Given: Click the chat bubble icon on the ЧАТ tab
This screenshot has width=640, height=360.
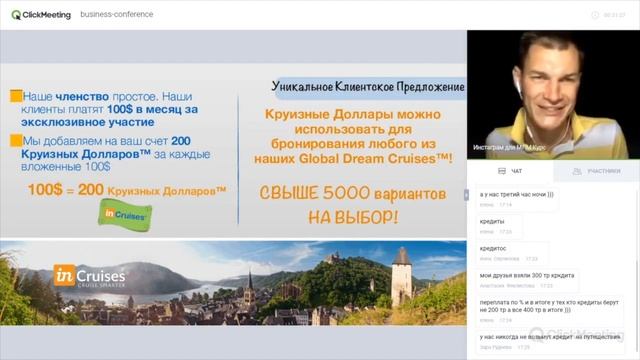Looking at the screenshot, I should [x=502, y=171].
